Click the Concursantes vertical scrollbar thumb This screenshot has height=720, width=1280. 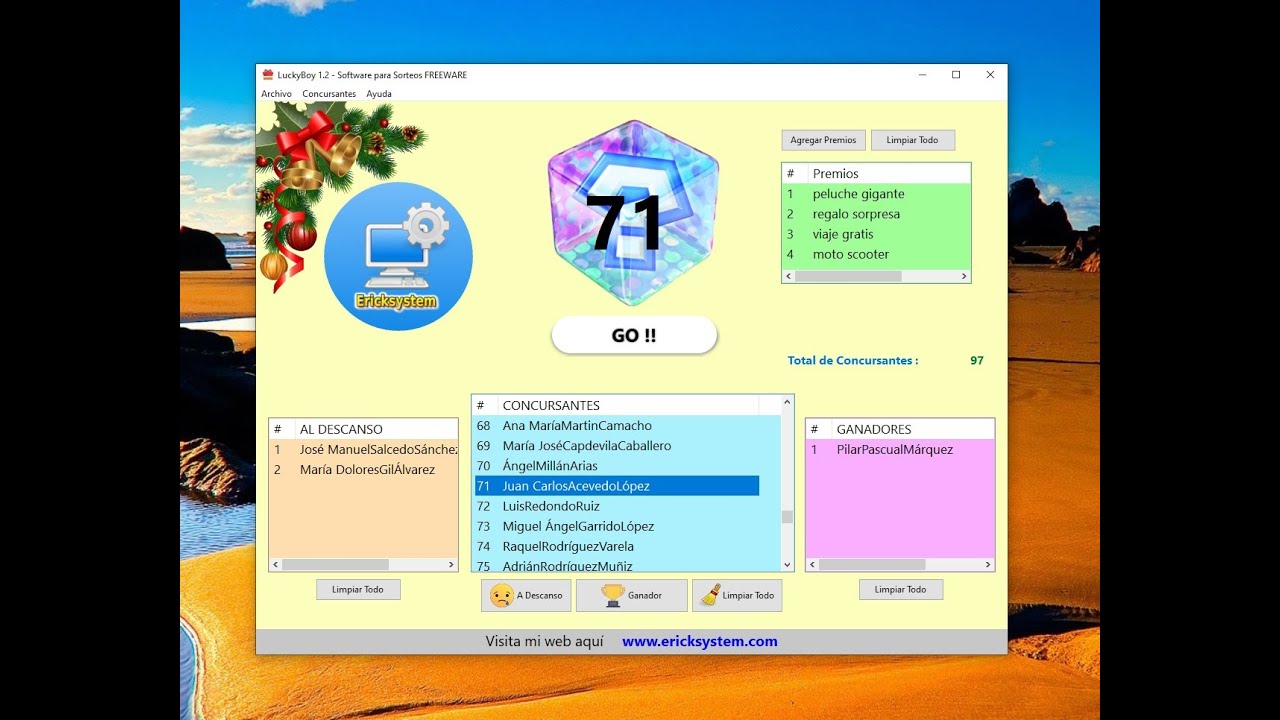787,517
